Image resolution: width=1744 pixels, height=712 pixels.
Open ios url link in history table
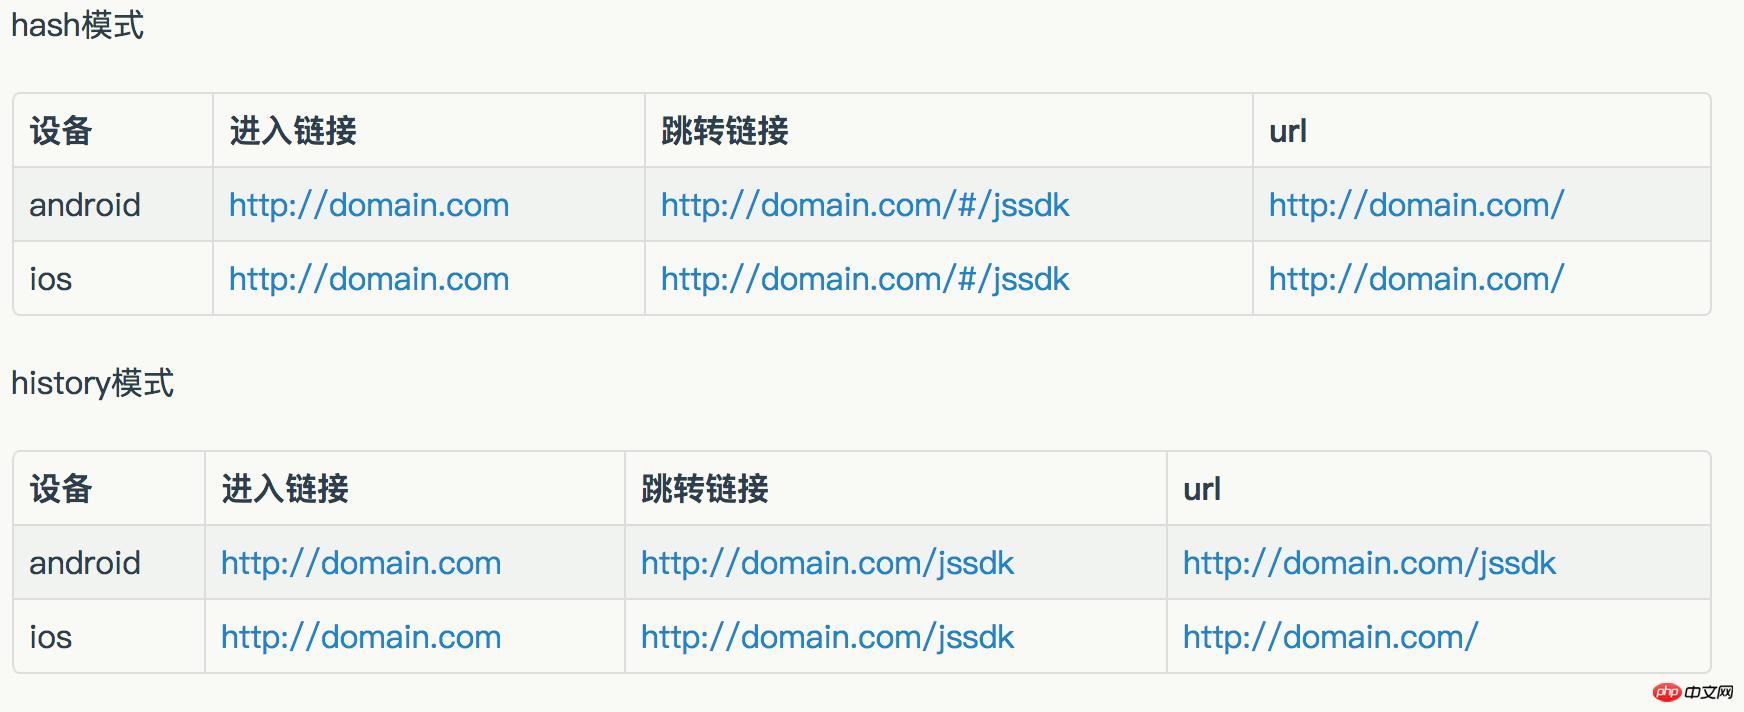click(x=1330, y=637)
